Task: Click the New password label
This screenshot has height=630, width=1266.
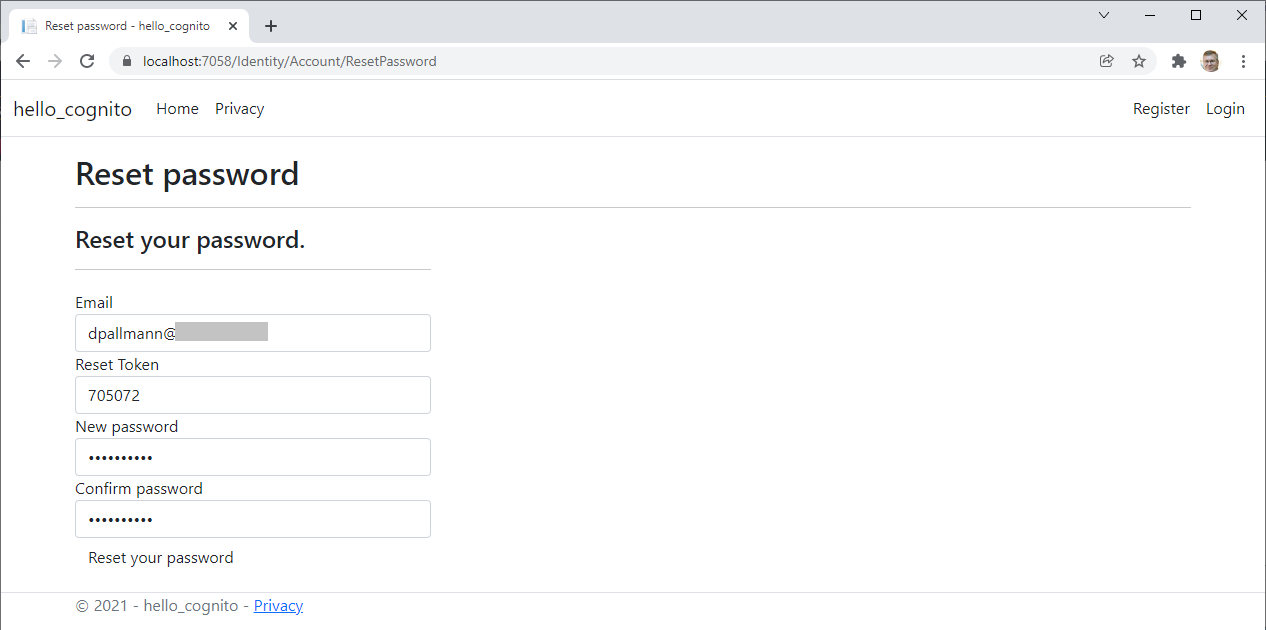Action: pos(127,427)
